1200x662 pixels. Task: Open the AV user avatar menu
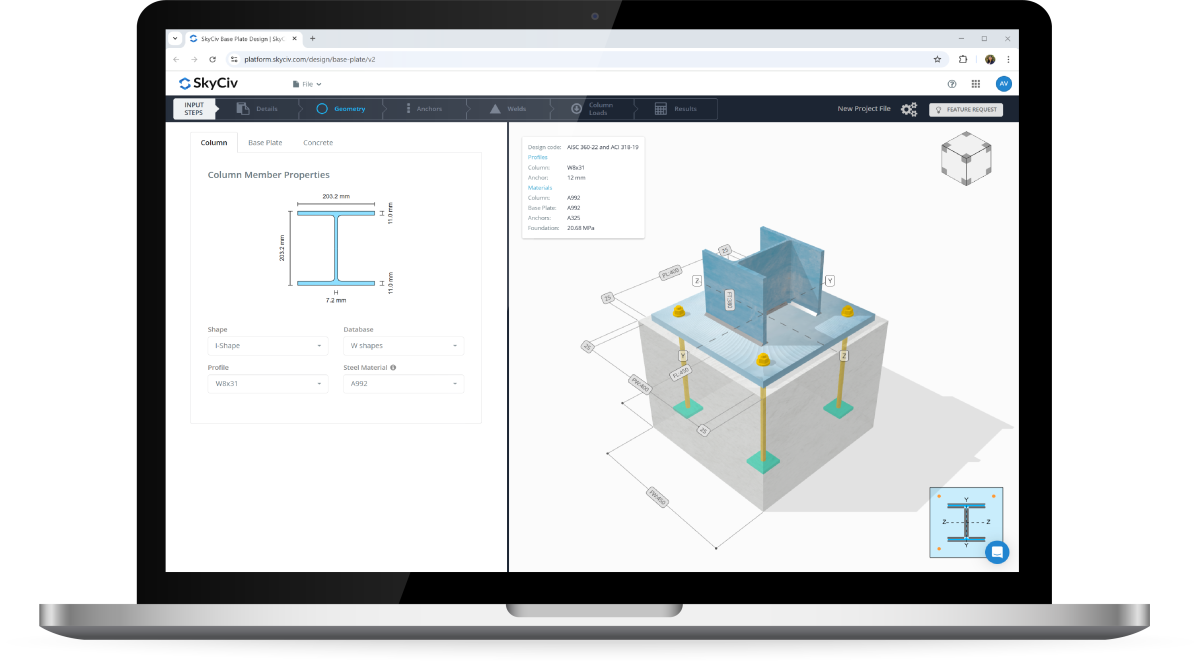point(1003,83)
